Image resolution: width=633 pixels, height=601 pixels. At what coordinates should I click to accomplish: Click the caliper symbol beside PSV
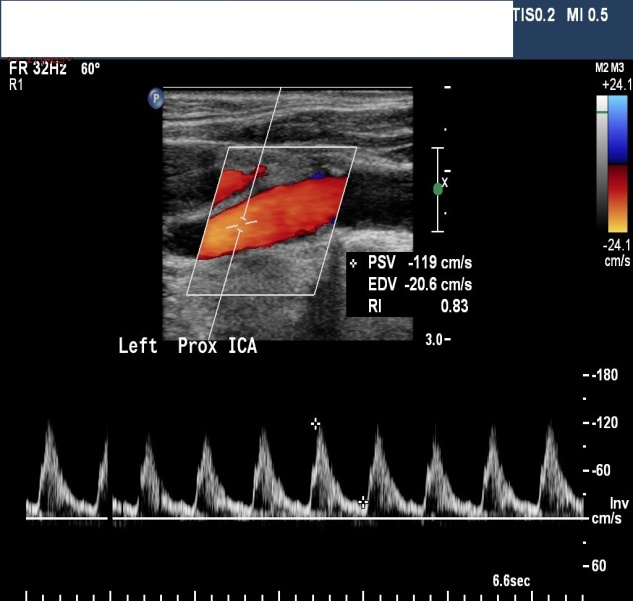[354, 262]
